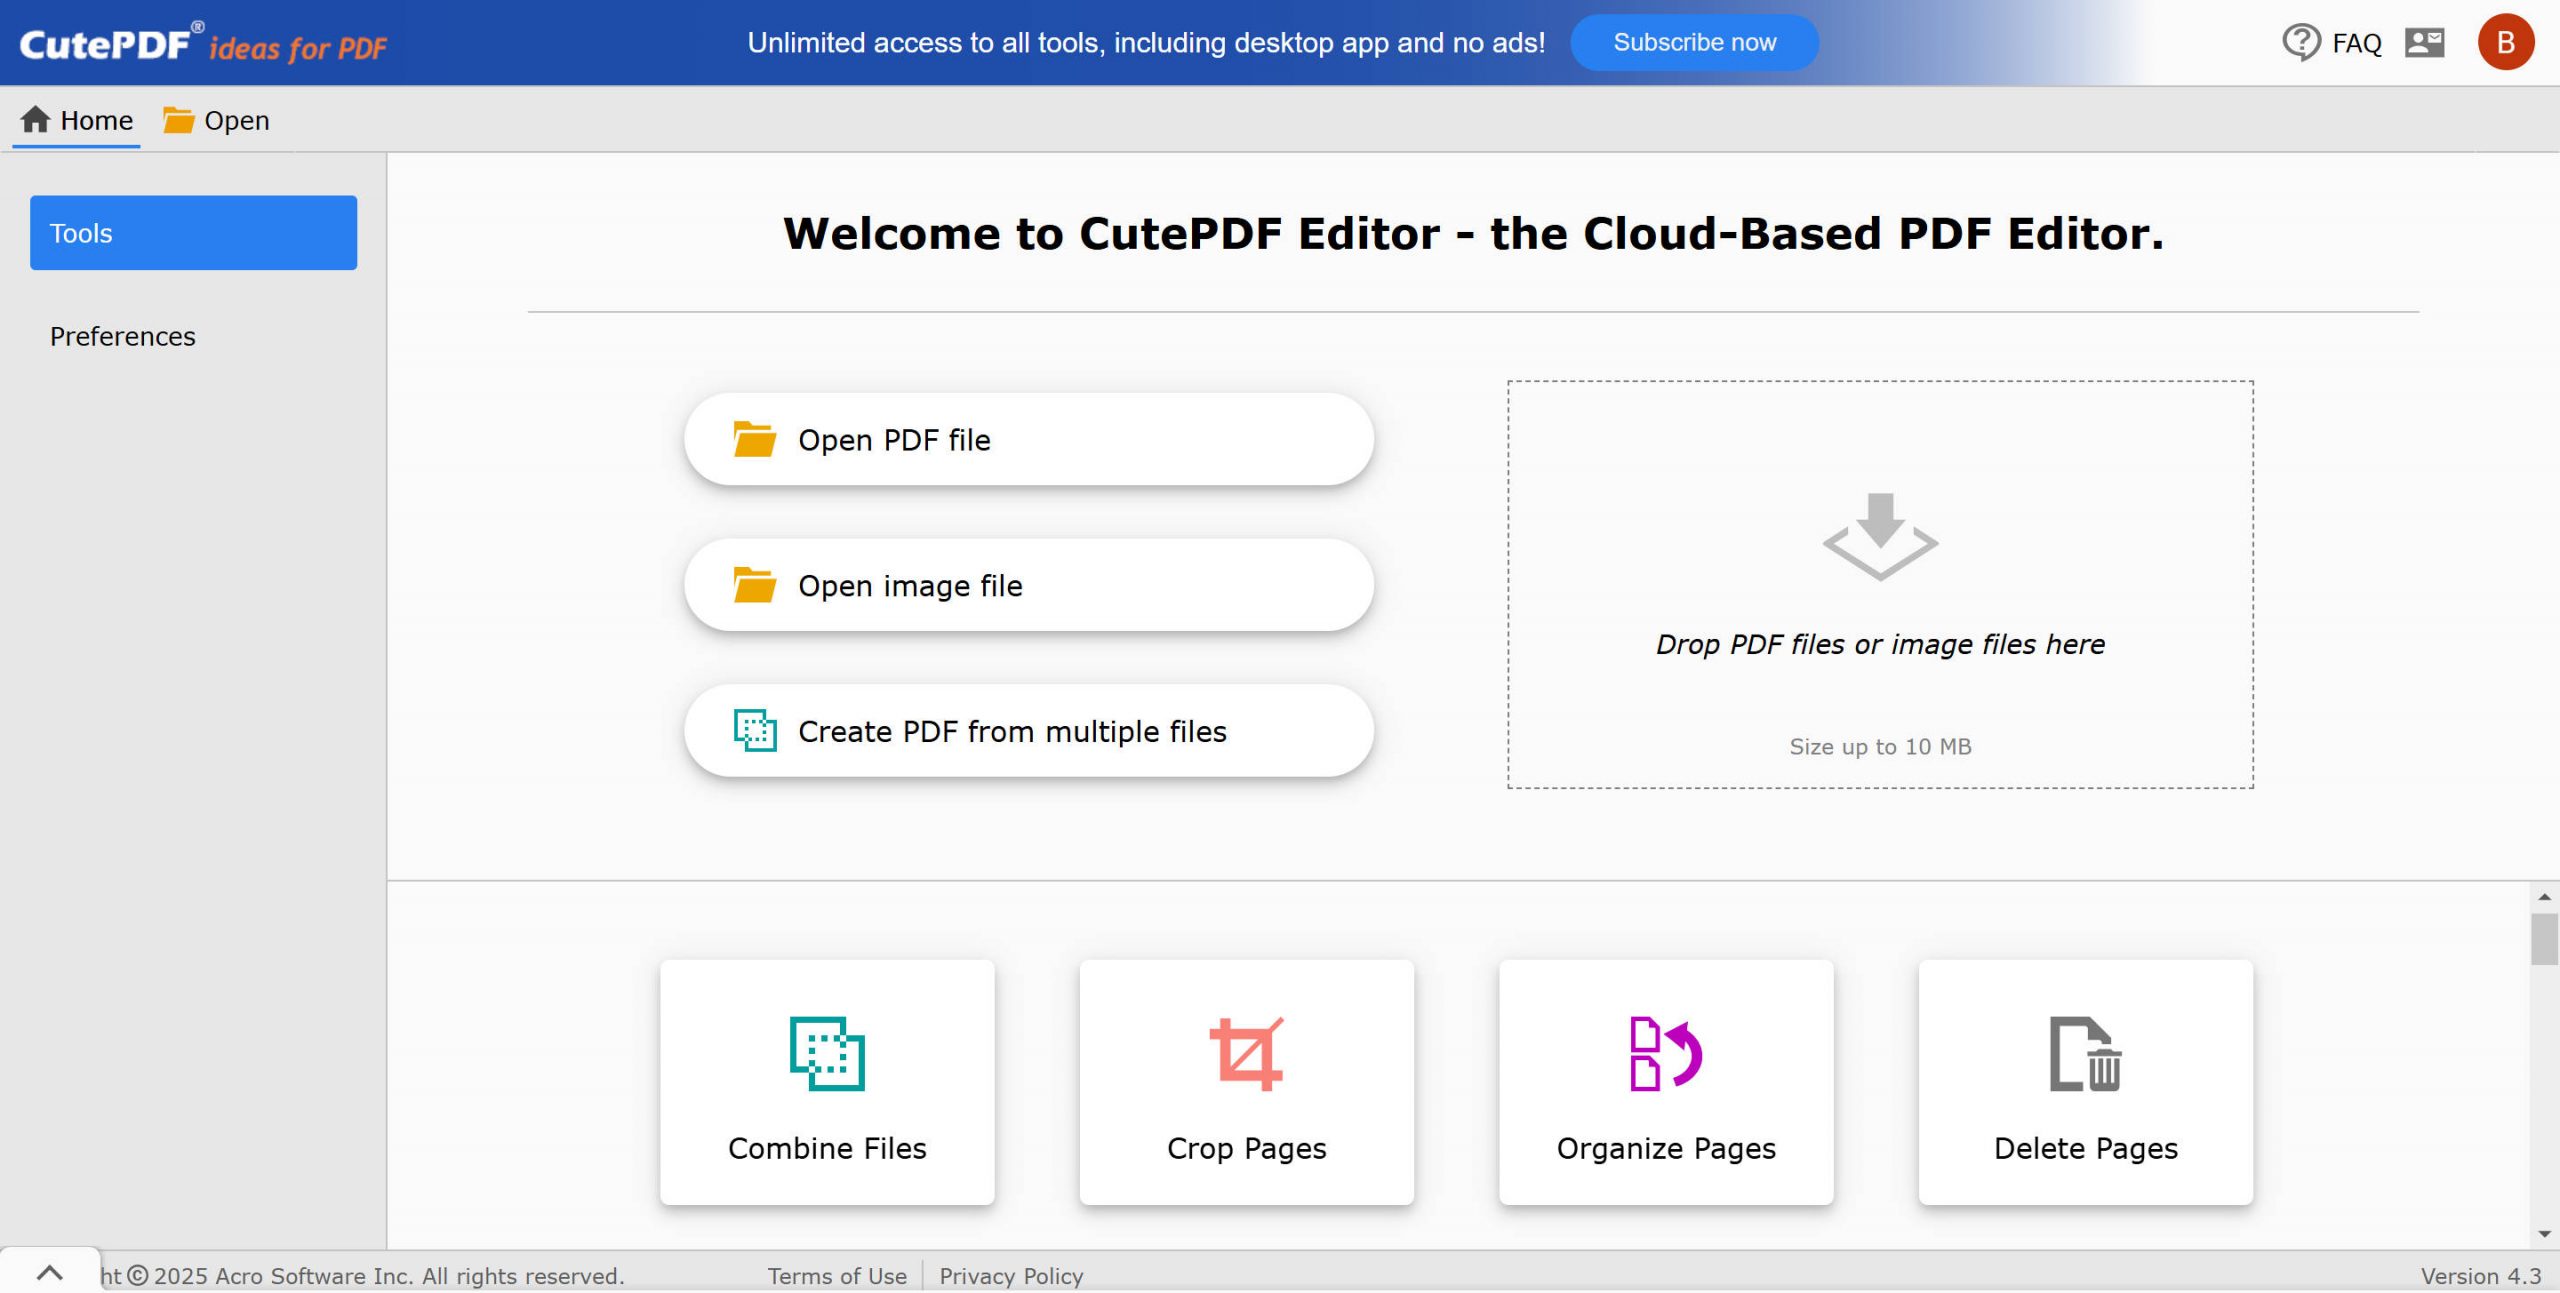Click the user avatar B

pyautogui.click(x=2506, y=42)
